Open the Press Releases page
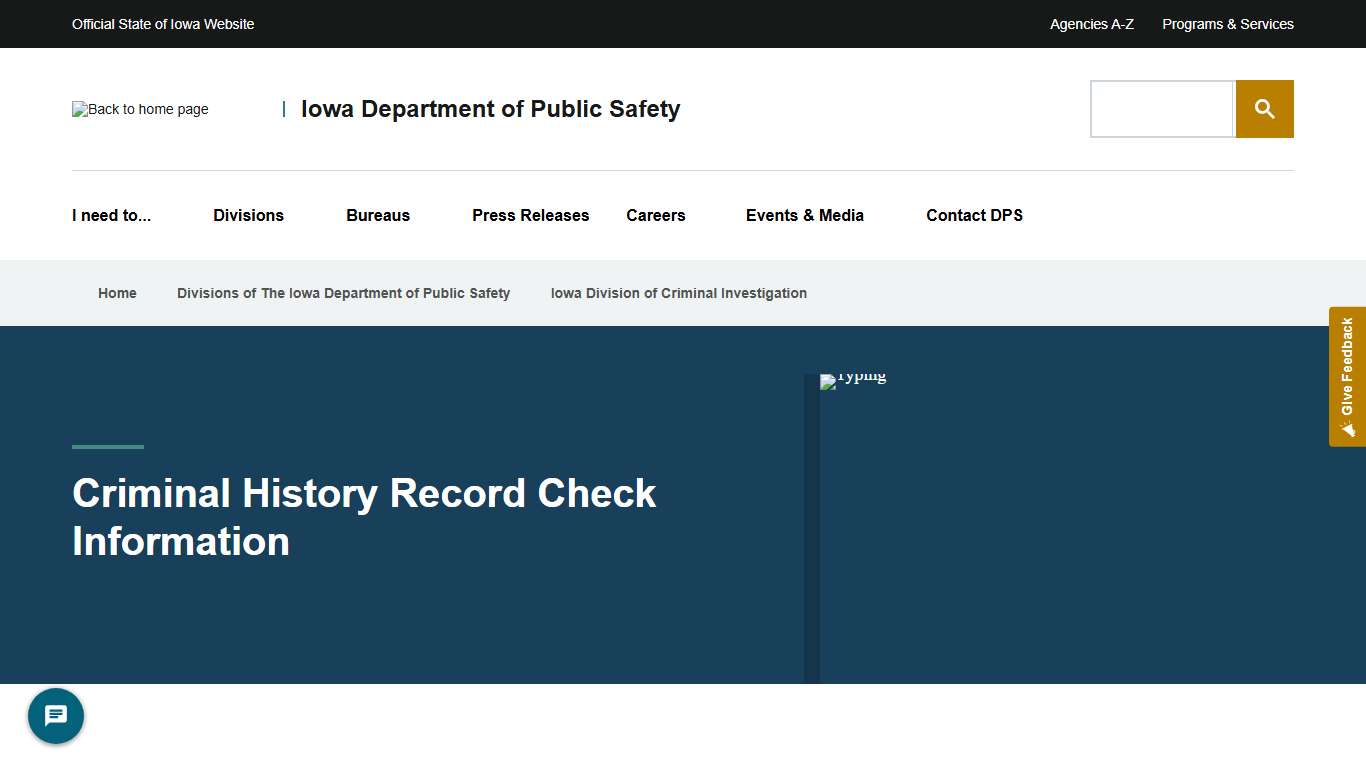1366x768 pixels. click(531, 215)
